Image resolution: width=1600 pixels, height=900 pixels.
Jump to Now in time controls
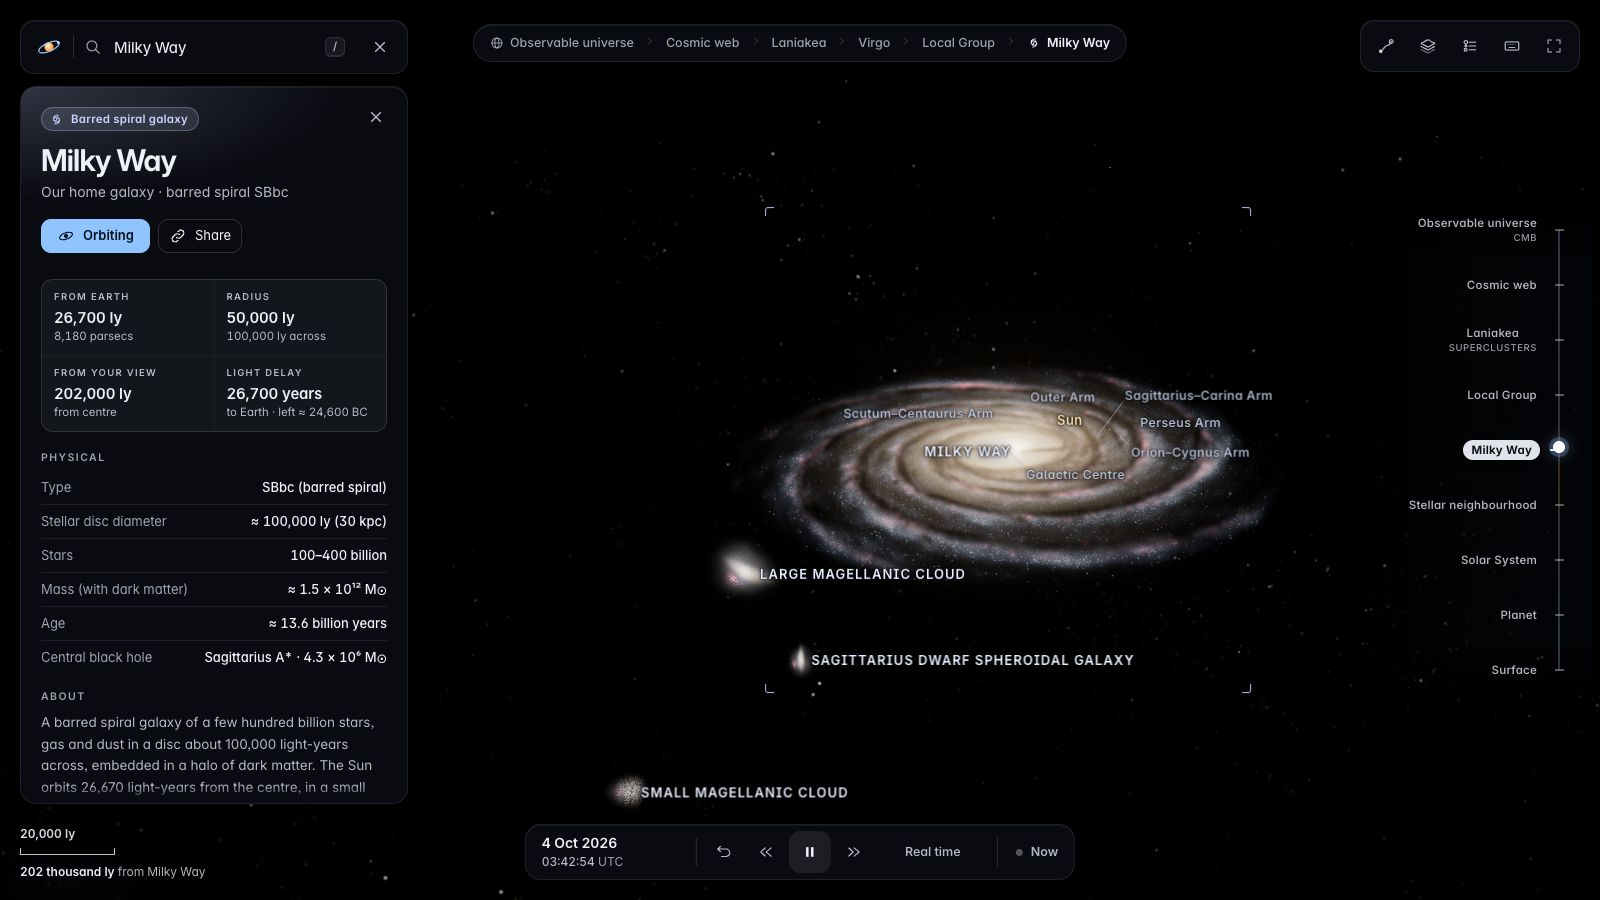1036,852
